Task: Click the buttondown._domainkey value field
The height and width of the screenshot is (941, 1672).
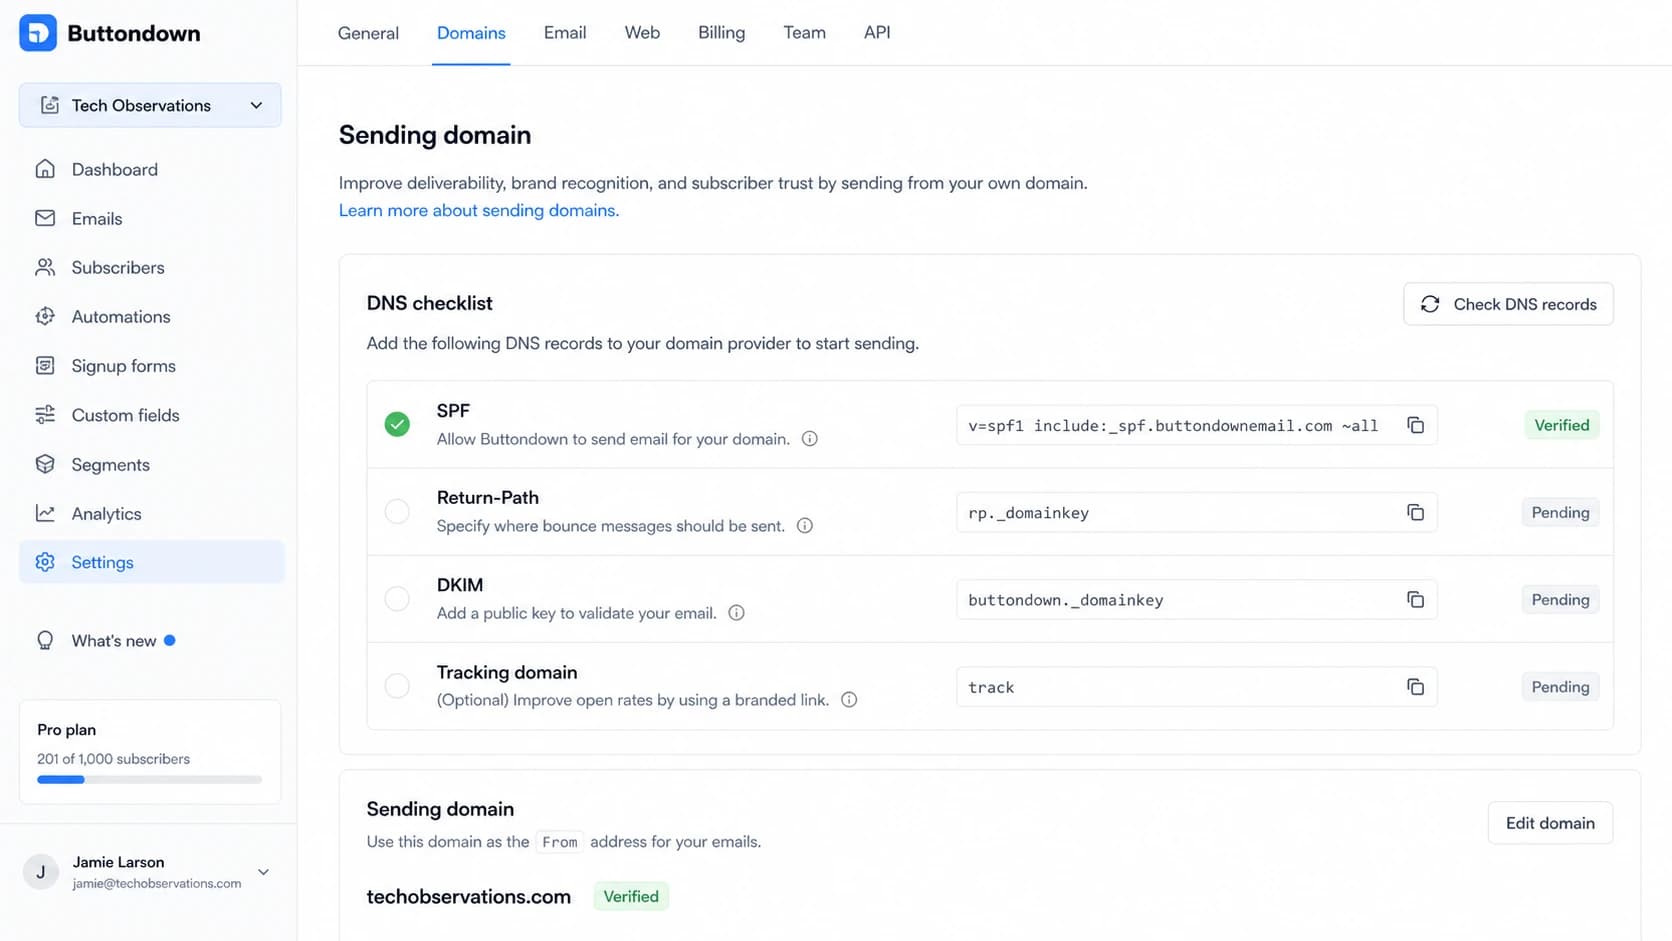Action: [x=1196, y=599]
